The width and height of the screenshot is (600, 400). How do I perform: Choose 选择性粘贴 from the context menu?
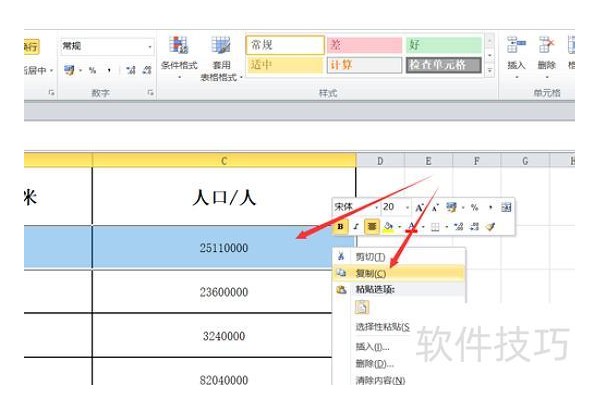click(383, 327)
